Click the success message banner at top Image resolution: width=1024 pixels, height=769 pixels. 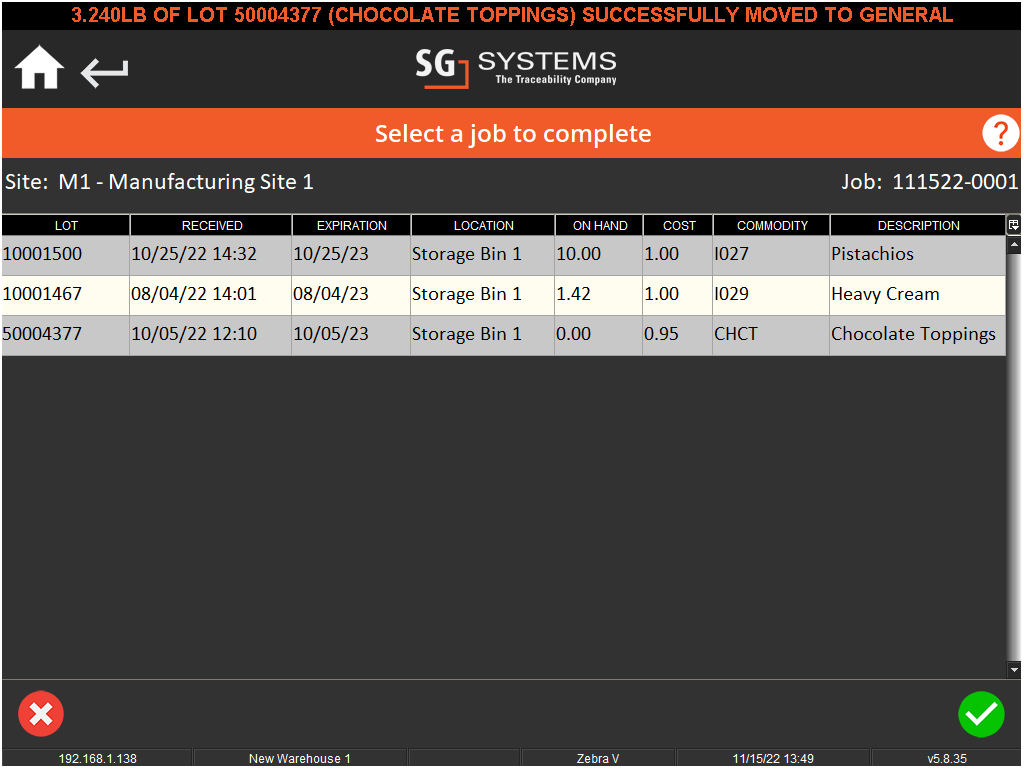pyautogui.click(x=512, y=15)
